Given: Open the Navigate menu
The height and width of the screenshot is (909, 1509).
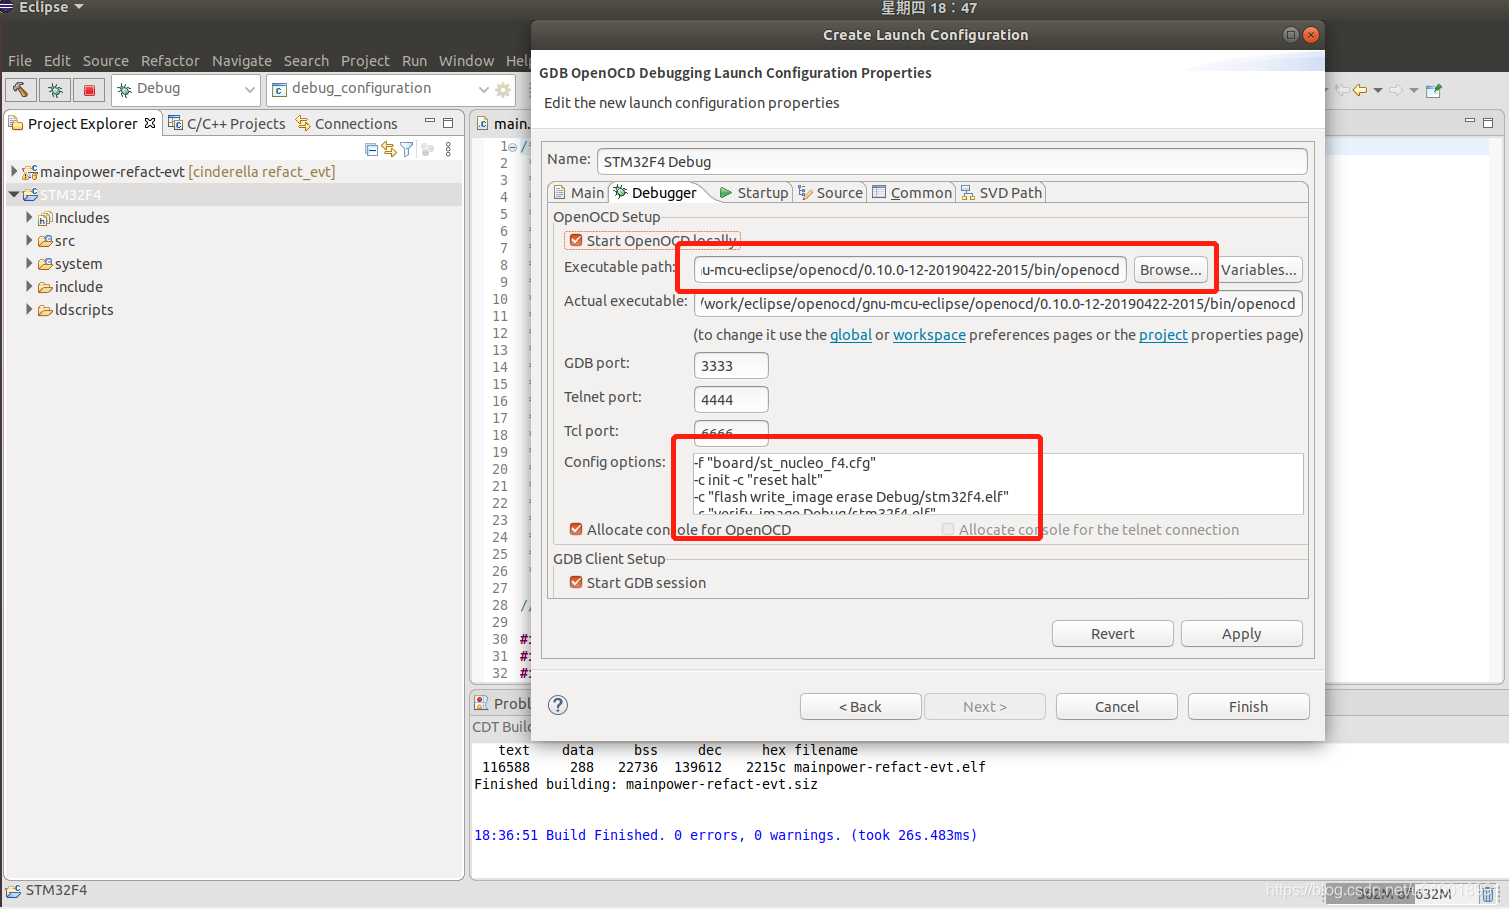Looking at the screenshot, I should pyautogui.click(x=241, y=60).
